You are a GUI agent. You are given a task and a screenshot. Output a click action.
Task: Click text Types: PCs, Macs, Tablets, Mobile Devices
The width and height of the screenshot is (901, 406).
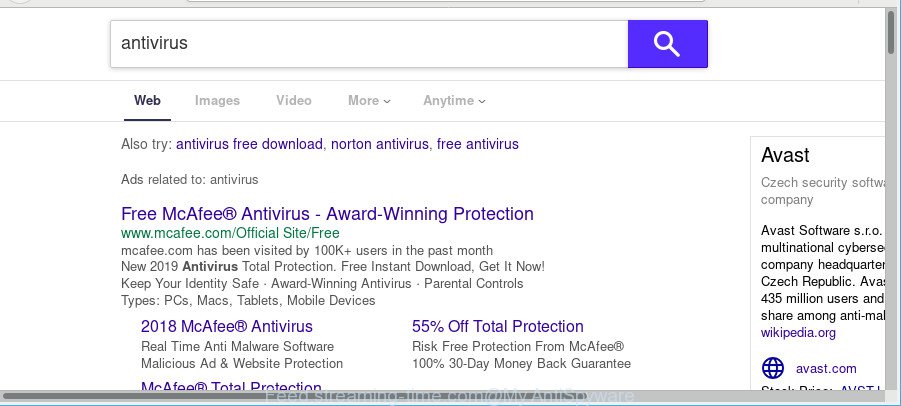click(248, 300)
